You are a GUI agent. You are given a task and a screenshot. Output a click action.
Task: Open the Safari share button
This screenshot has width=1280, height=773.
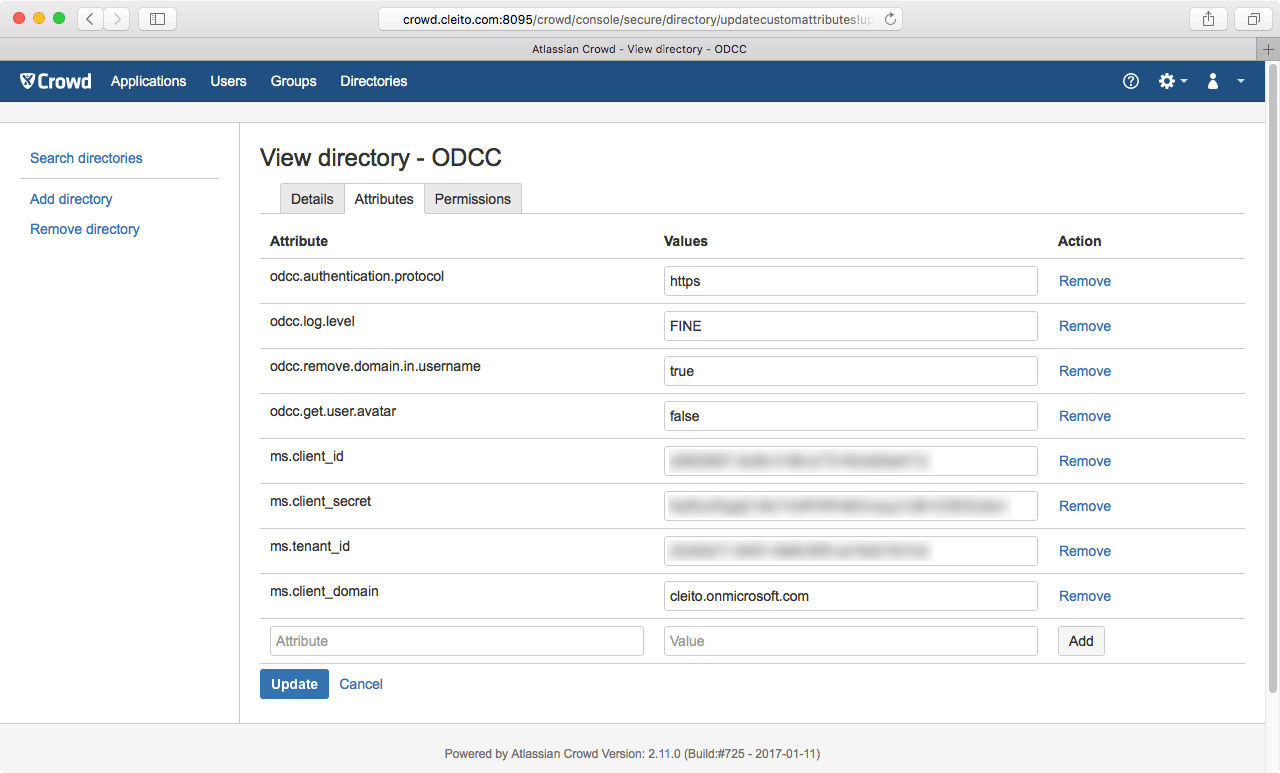1208,18
